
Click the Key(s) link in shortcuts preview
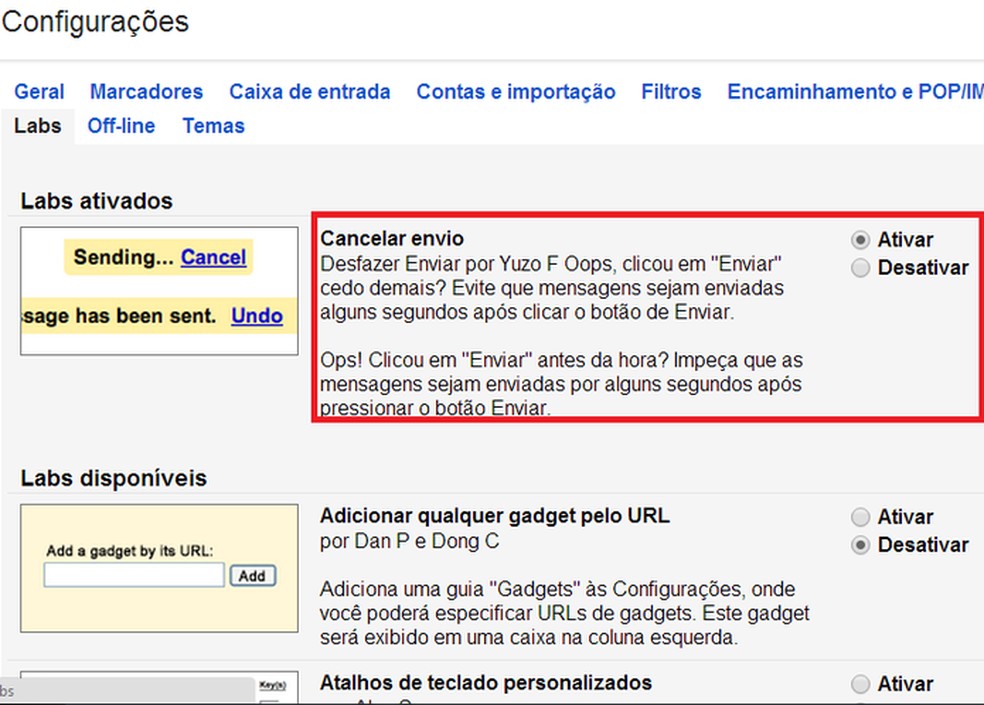coord(274,687)
